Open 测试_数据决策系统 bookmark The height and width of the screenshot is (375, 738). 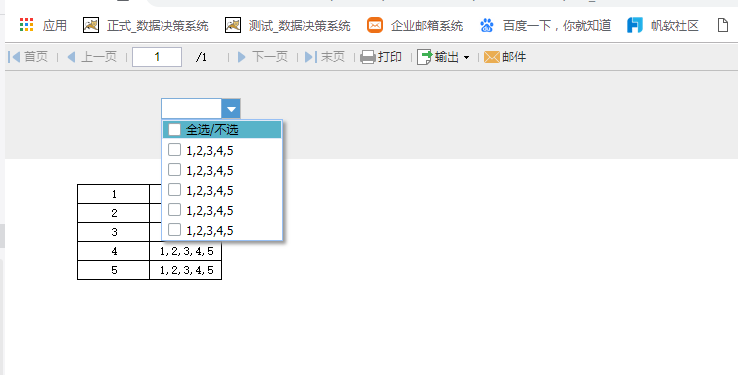(288, 25)
